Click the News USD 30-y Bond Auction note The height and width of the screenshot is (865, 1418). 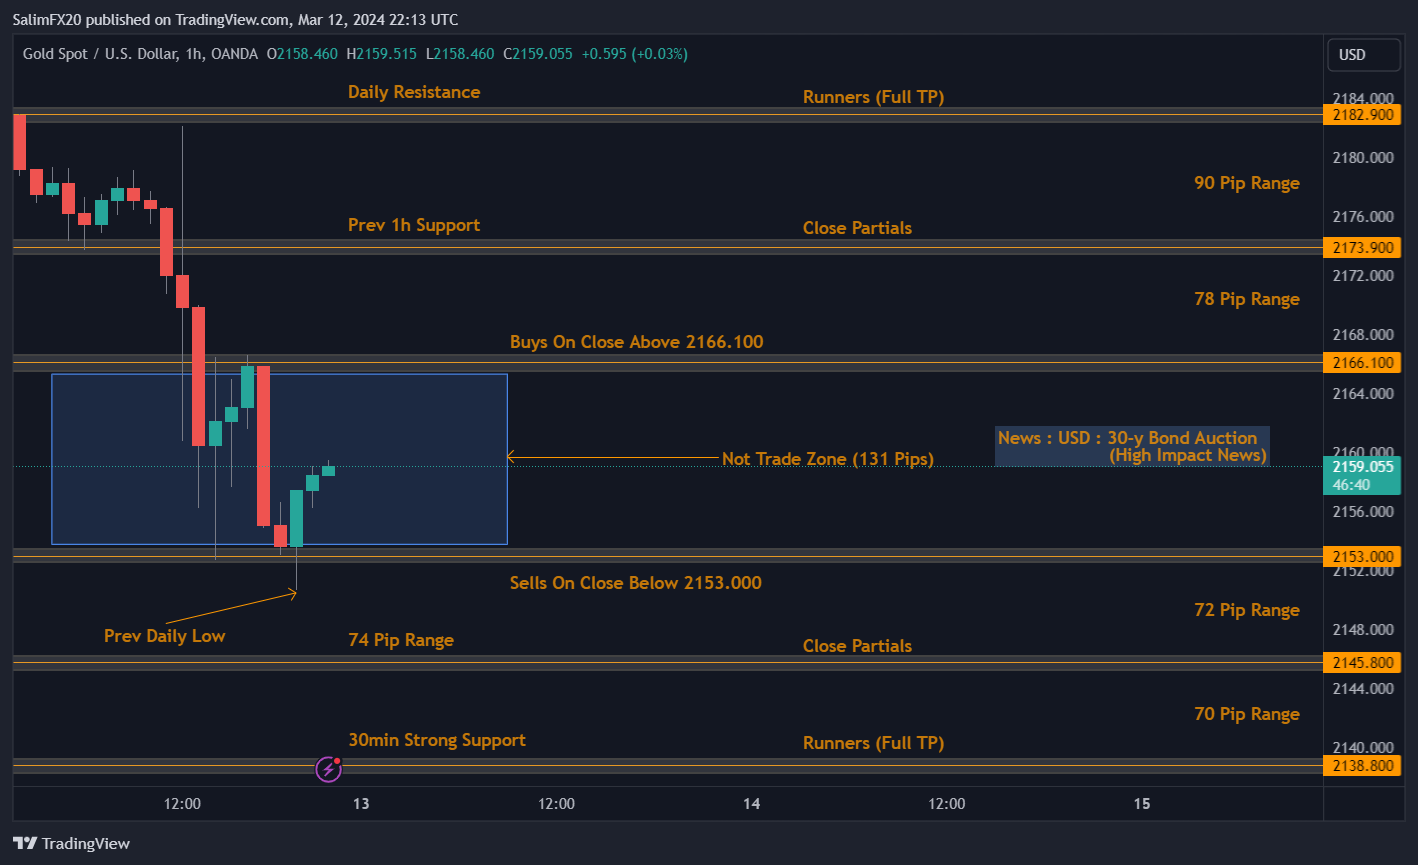(x=1132, y=446)
